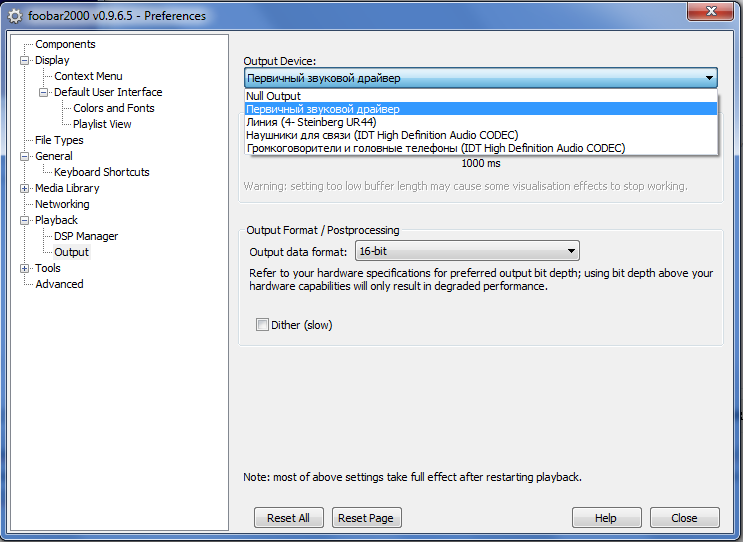
Task: Select Display in the preferences tree
Action: click(52, 60)
